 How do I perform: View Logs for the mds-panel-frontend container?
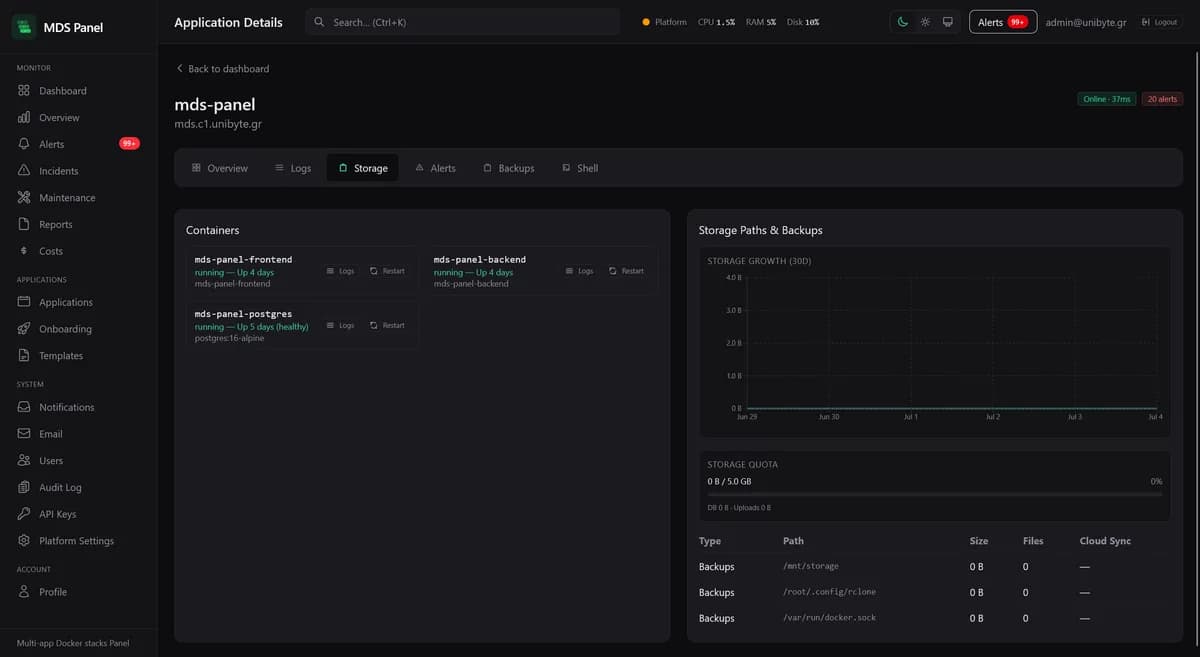(341, 271)
